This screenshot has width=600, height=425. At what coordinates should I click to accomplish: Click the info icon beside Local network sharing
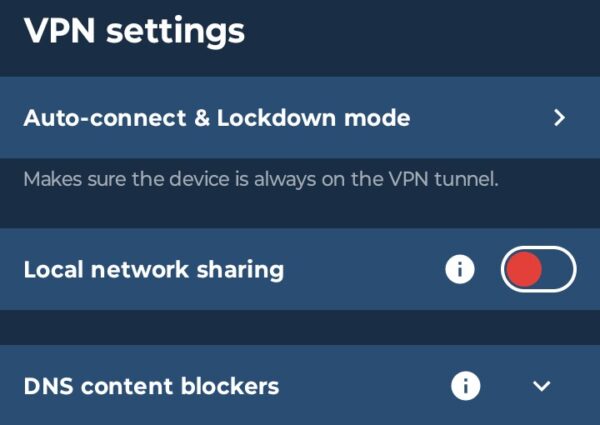459,269
